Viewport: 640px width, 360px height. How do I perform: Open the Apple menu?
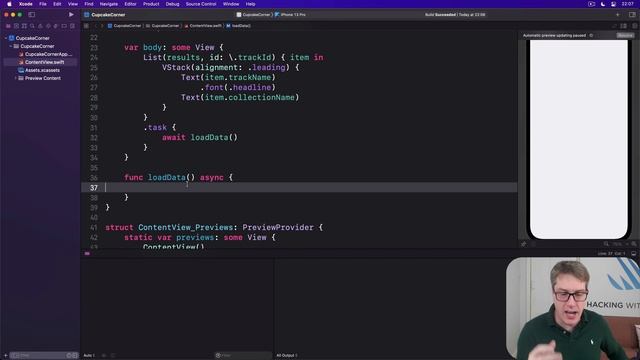(x=9, y=4)
